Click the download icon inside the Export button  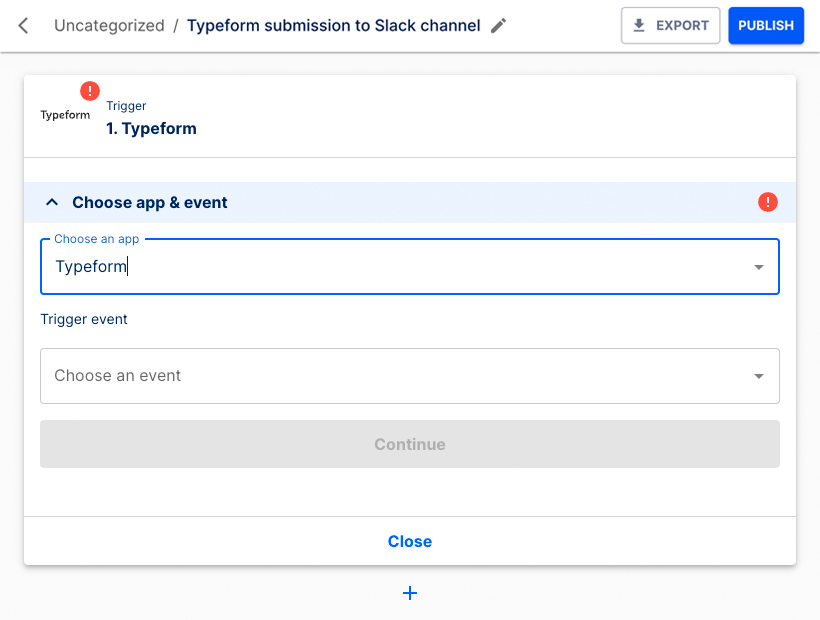point(638,25)
